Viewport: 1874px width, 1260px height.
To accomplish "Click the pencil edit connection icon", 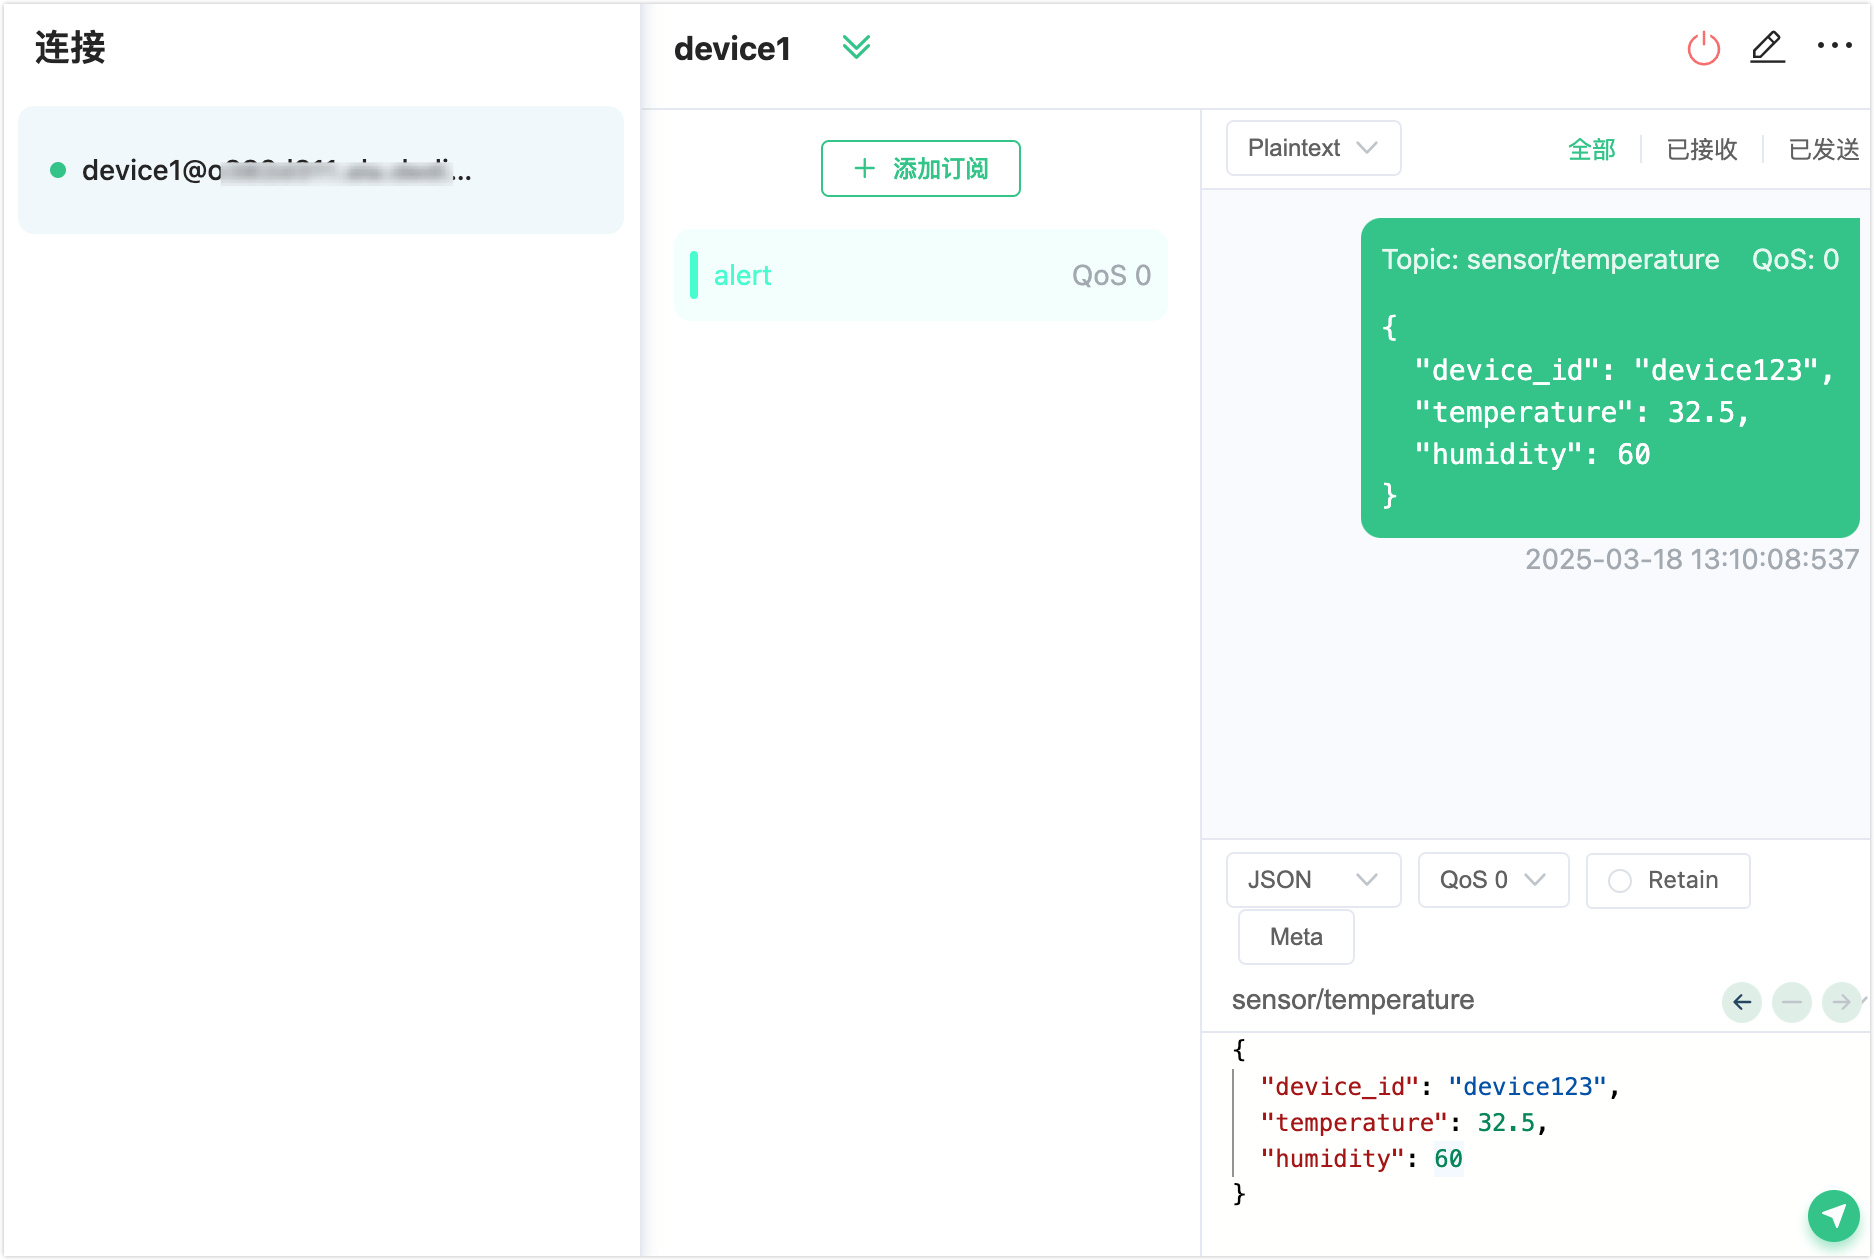I will click(1767, 47).
